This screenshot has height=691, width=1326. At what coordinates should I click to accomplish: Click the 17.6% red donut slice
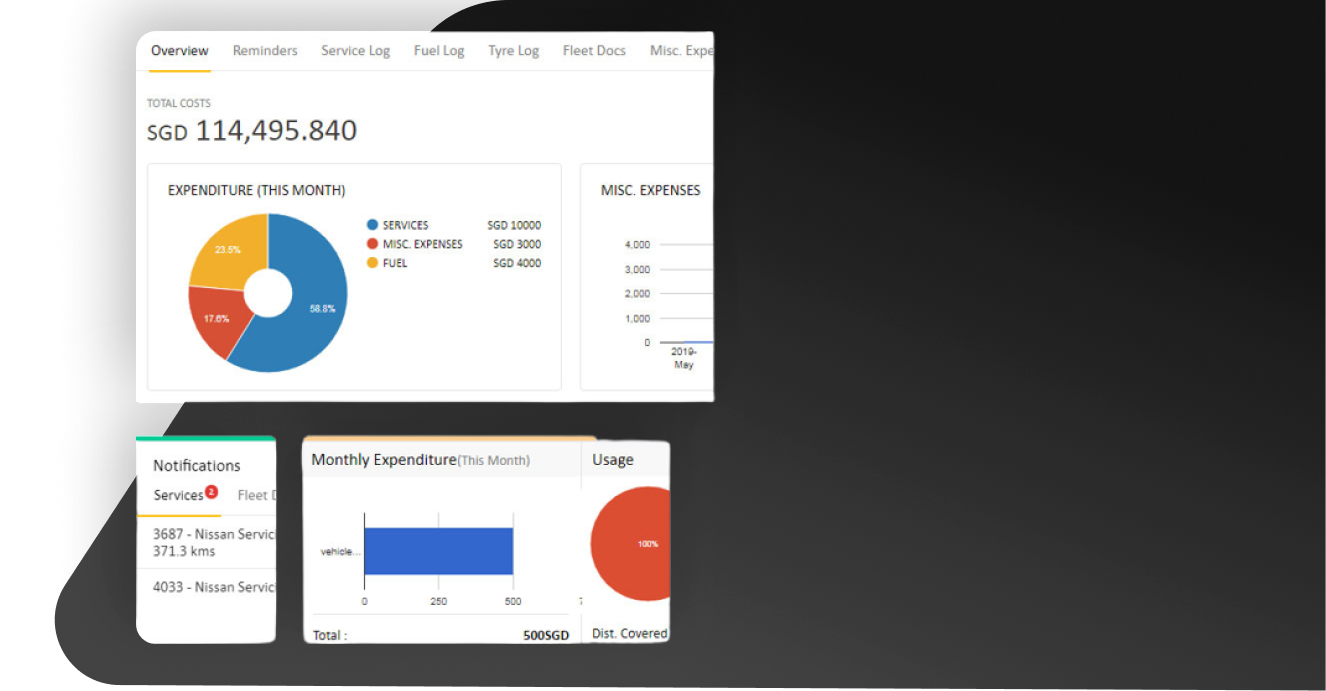point(217,319)
